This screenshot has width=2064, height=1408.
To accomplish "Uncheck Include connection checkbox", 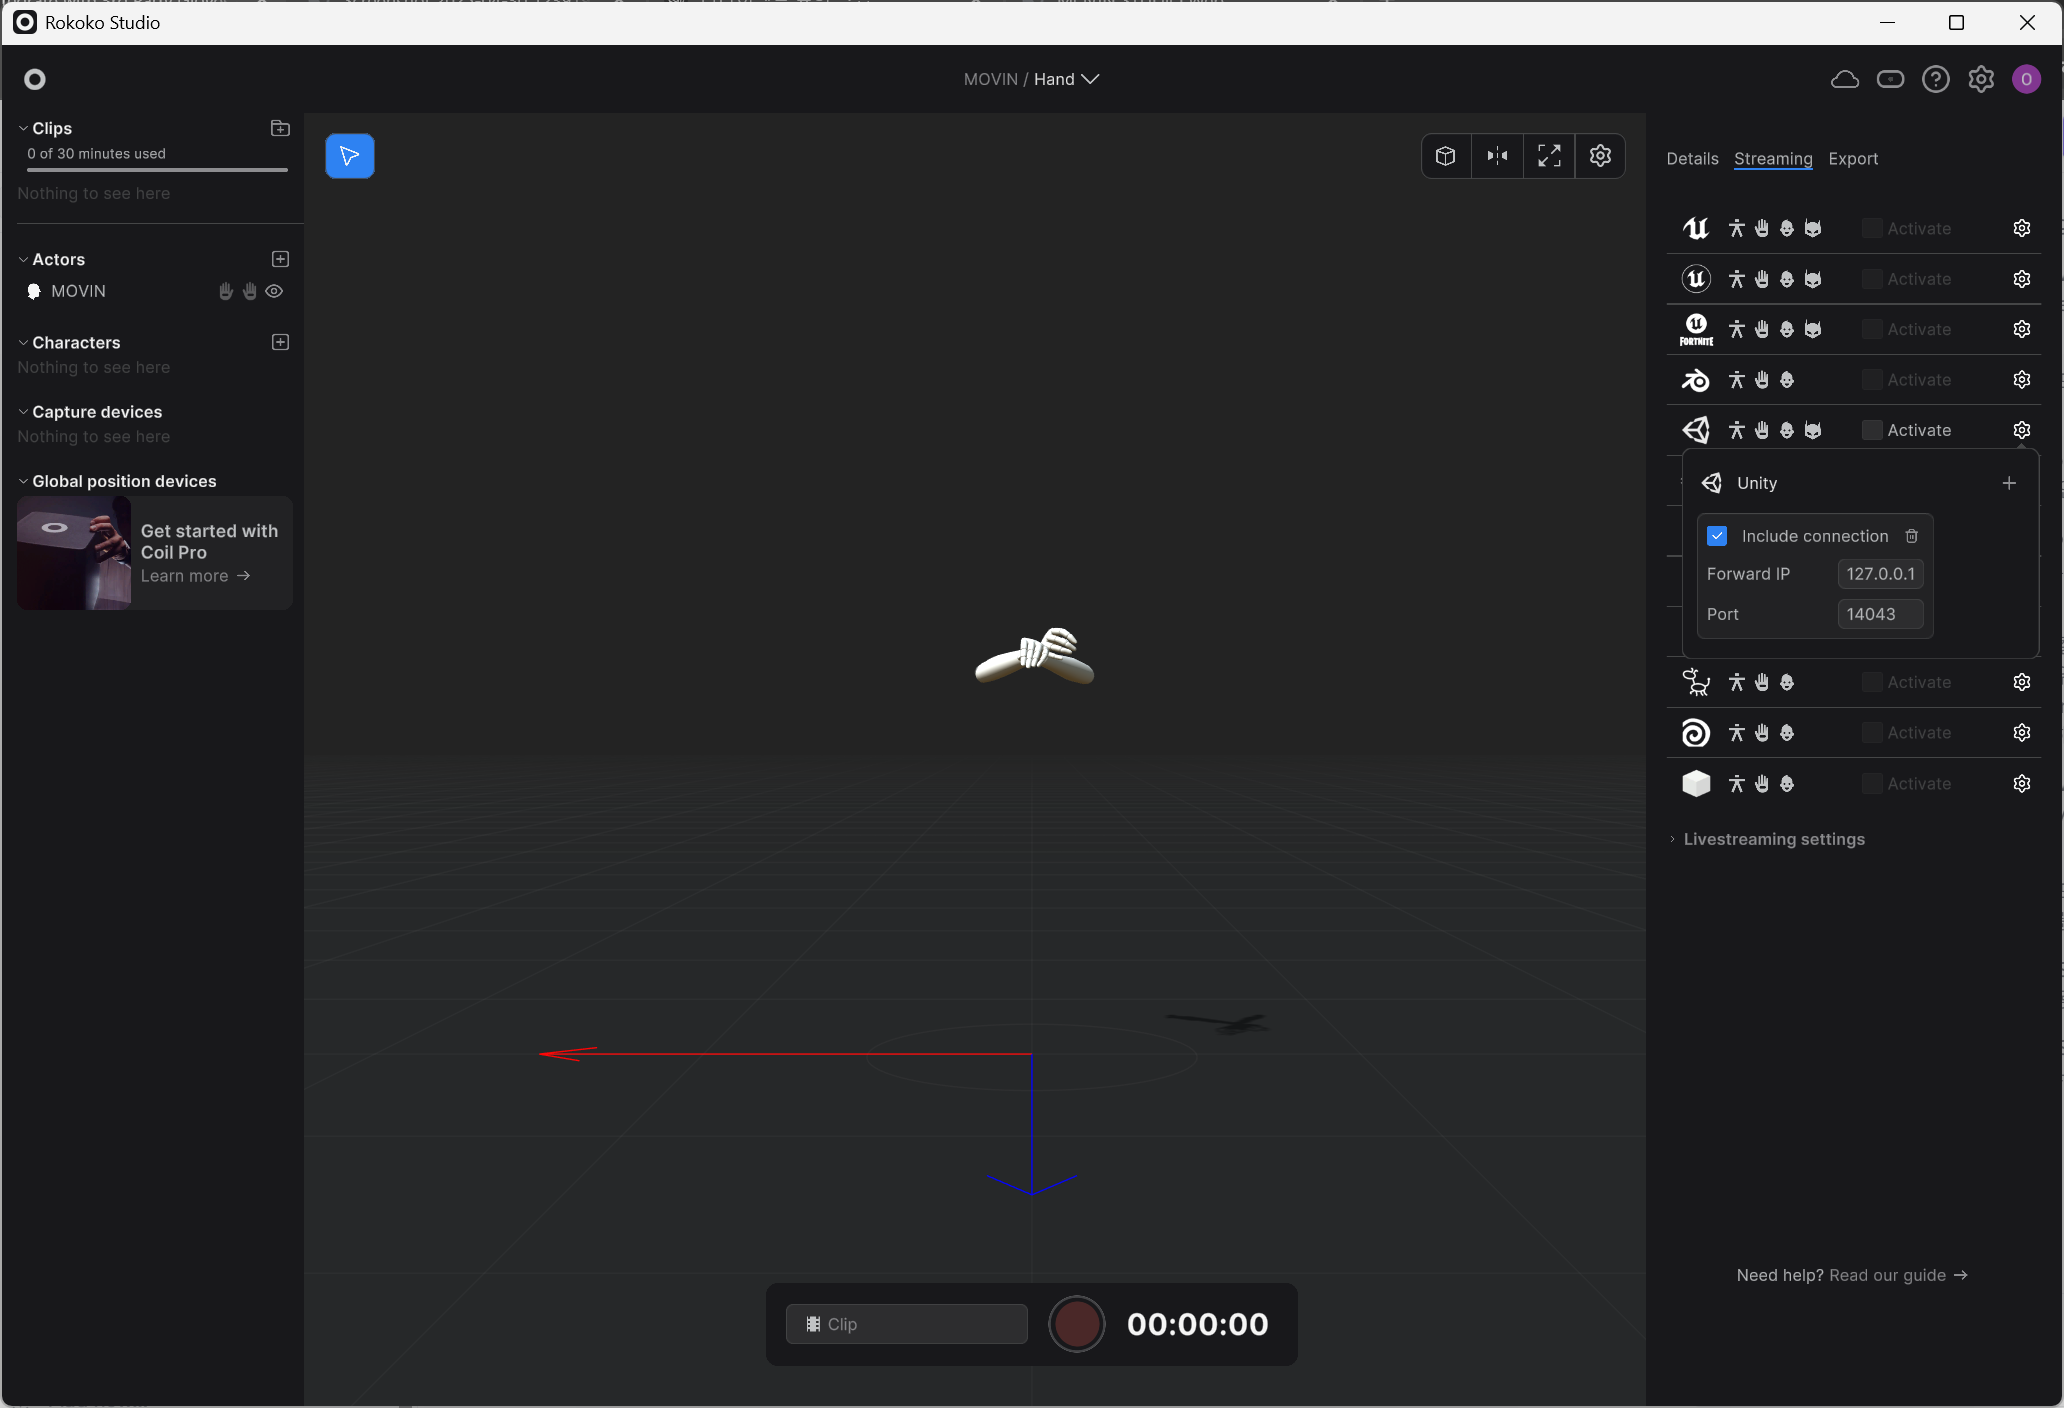I will click(x=1717, y=536).
